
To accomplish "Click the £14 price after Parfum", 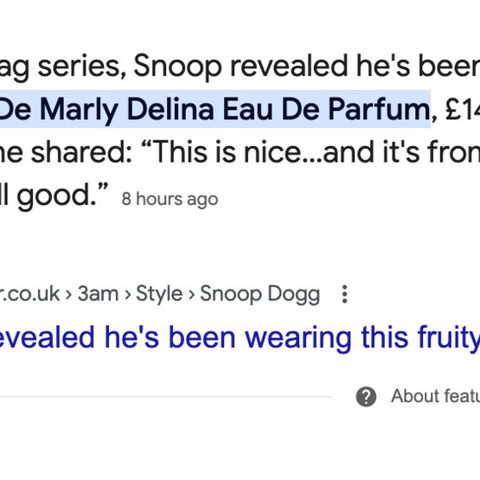I will pos(463,109).
